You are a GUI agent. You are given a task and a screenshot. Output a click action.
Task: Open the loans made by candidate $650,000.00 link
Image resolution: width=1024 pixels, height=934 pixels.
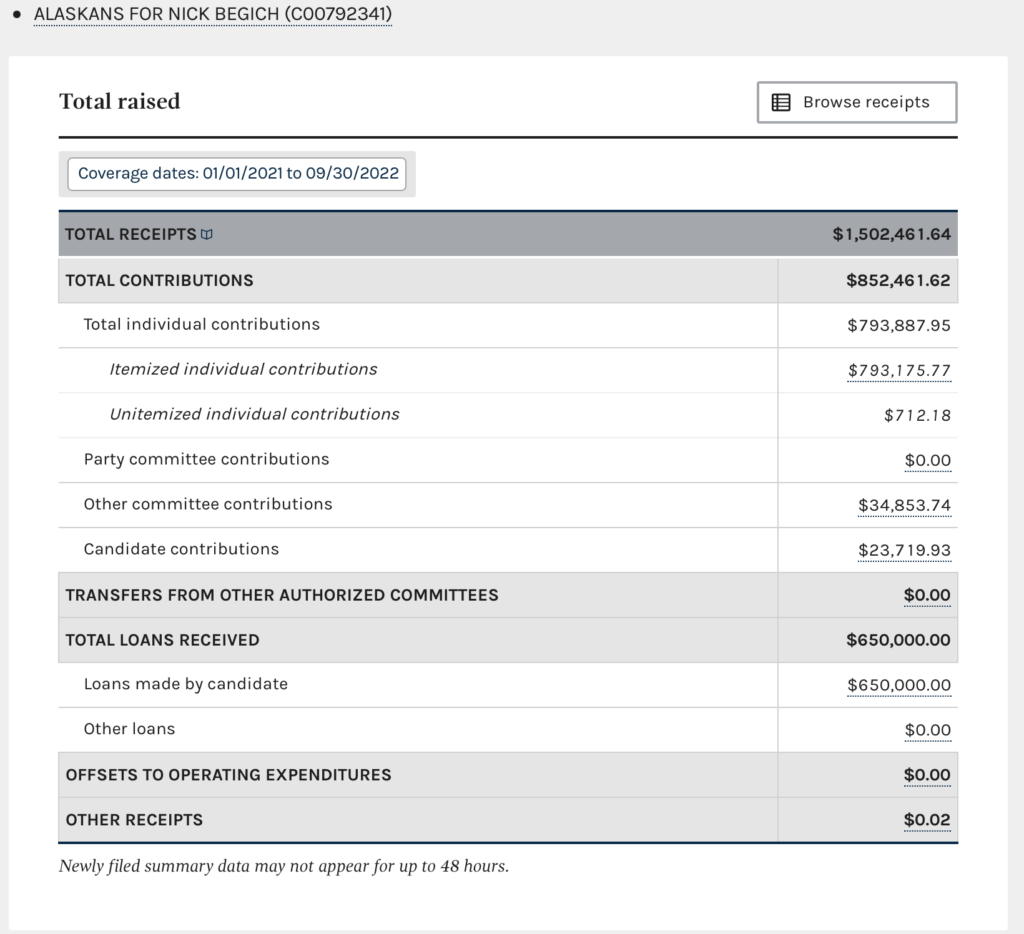(x=899, y=685)
